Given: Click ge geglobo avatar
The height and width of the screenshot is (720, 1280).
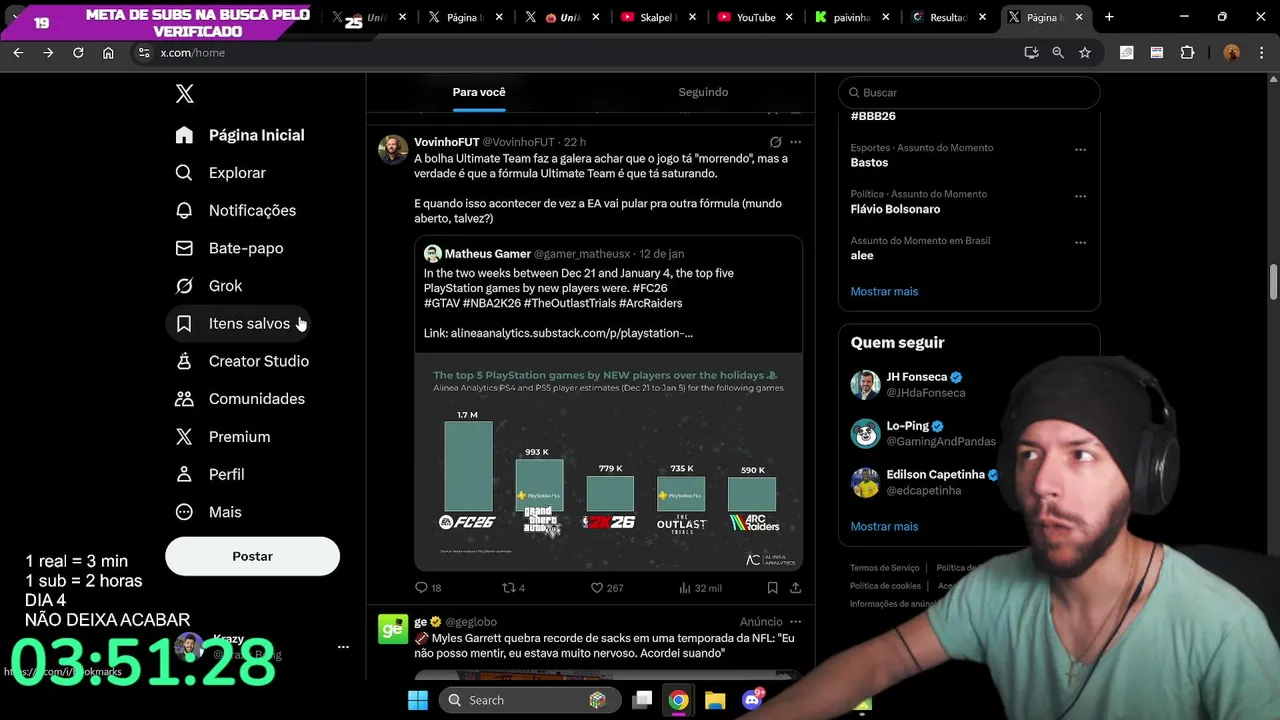Looking at the screenshot, I should click(393, 628).
